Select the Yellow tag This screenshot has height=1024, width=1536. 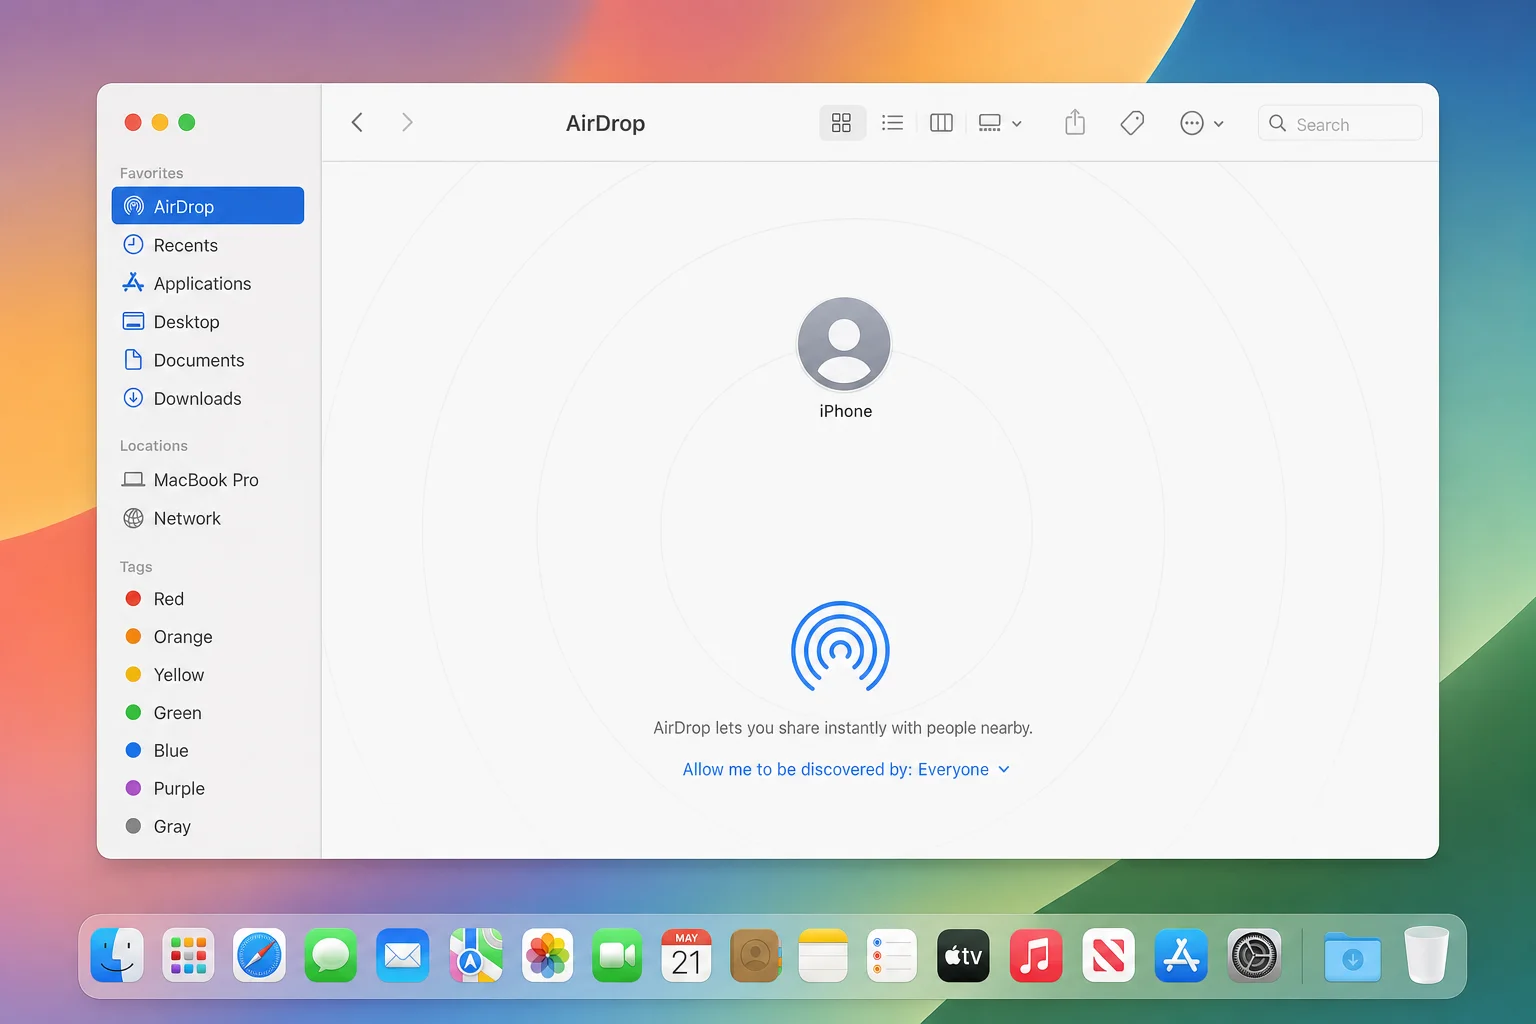(208, 675)
